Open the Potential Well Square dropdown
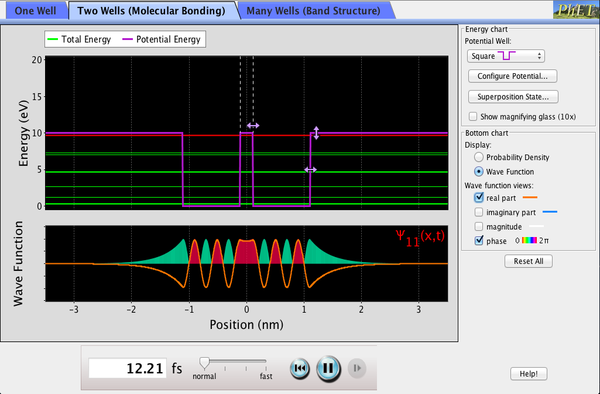Image resolution: width=600 pixels, height=394 pixels. click(505, 56)
